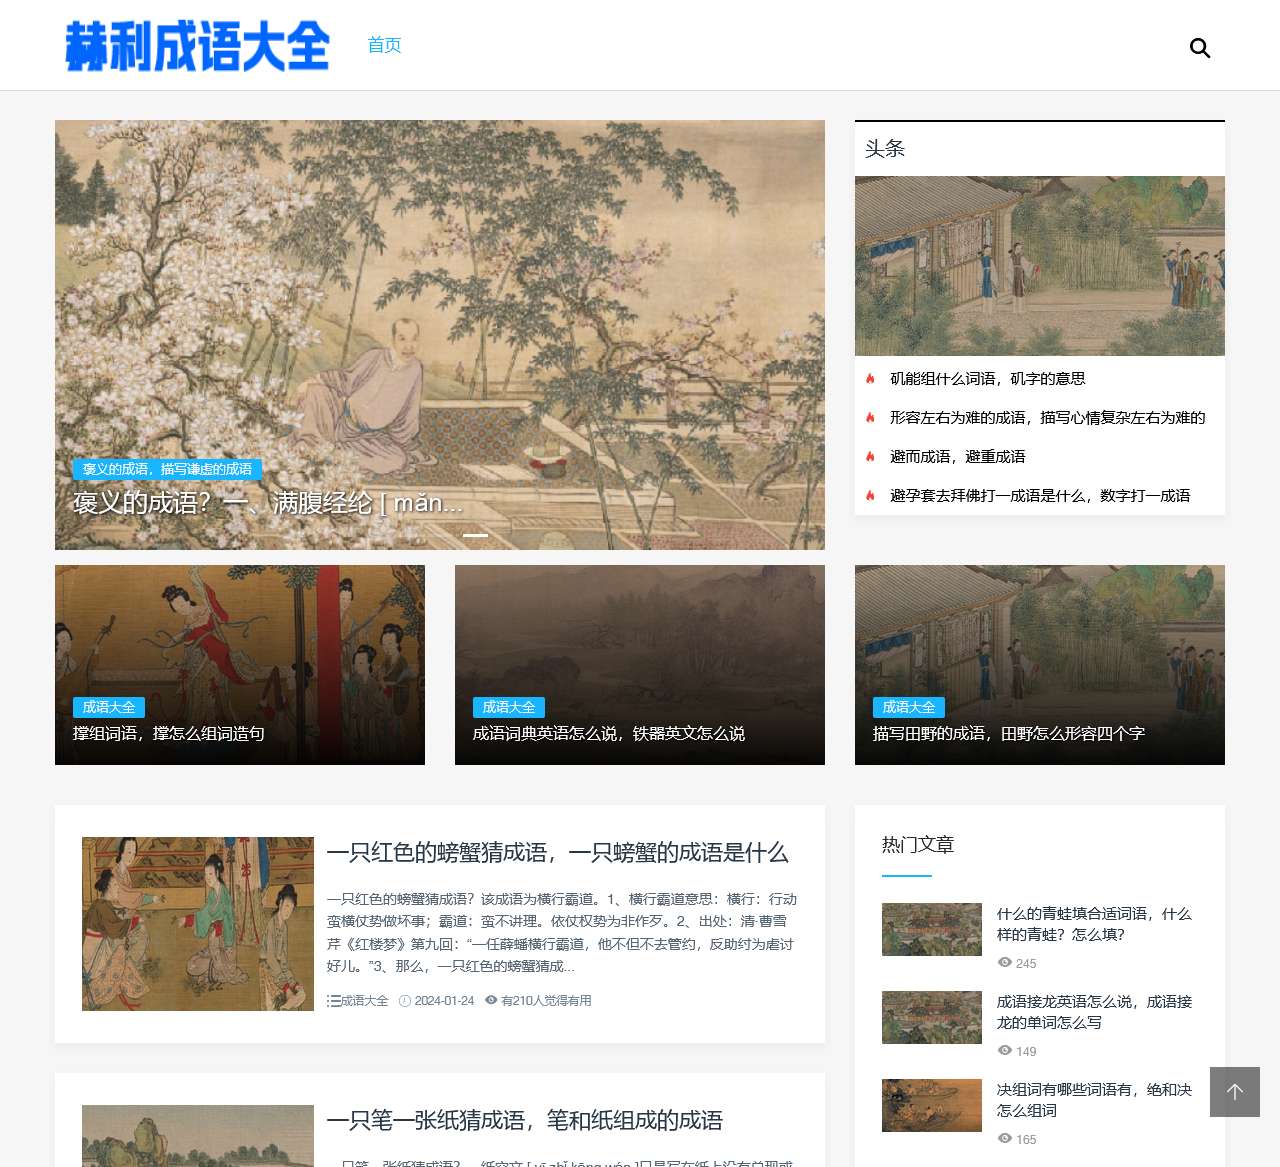Open the carousel title 褒义的成语？一、满腹经纶

tap(268, 503)
